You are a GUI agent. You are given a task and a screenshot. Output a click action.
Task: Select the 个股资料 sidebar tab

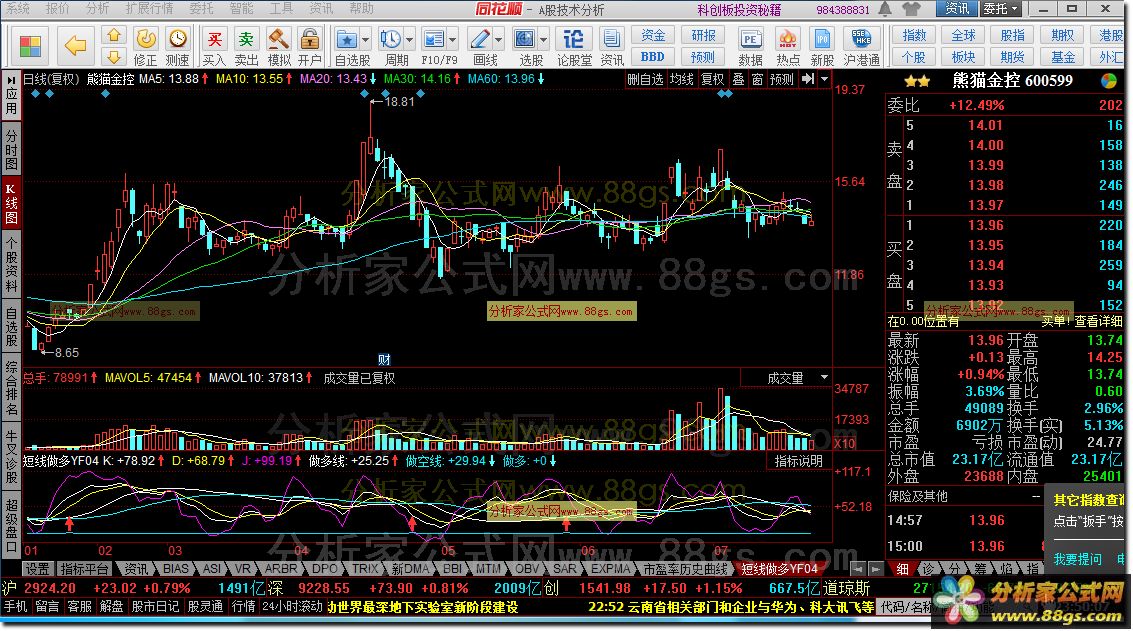point(11,264)
